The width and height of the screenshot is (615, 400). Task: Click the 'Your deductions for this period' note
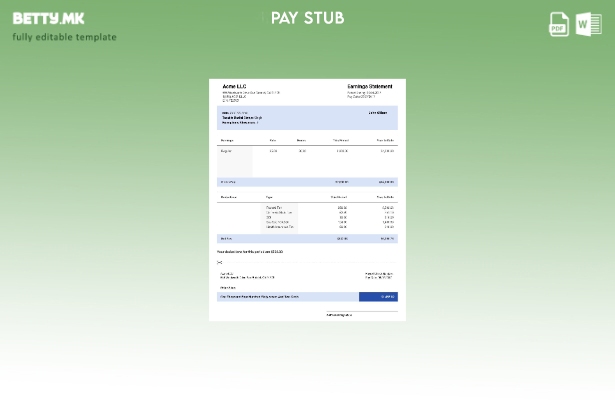click(250, 252)
